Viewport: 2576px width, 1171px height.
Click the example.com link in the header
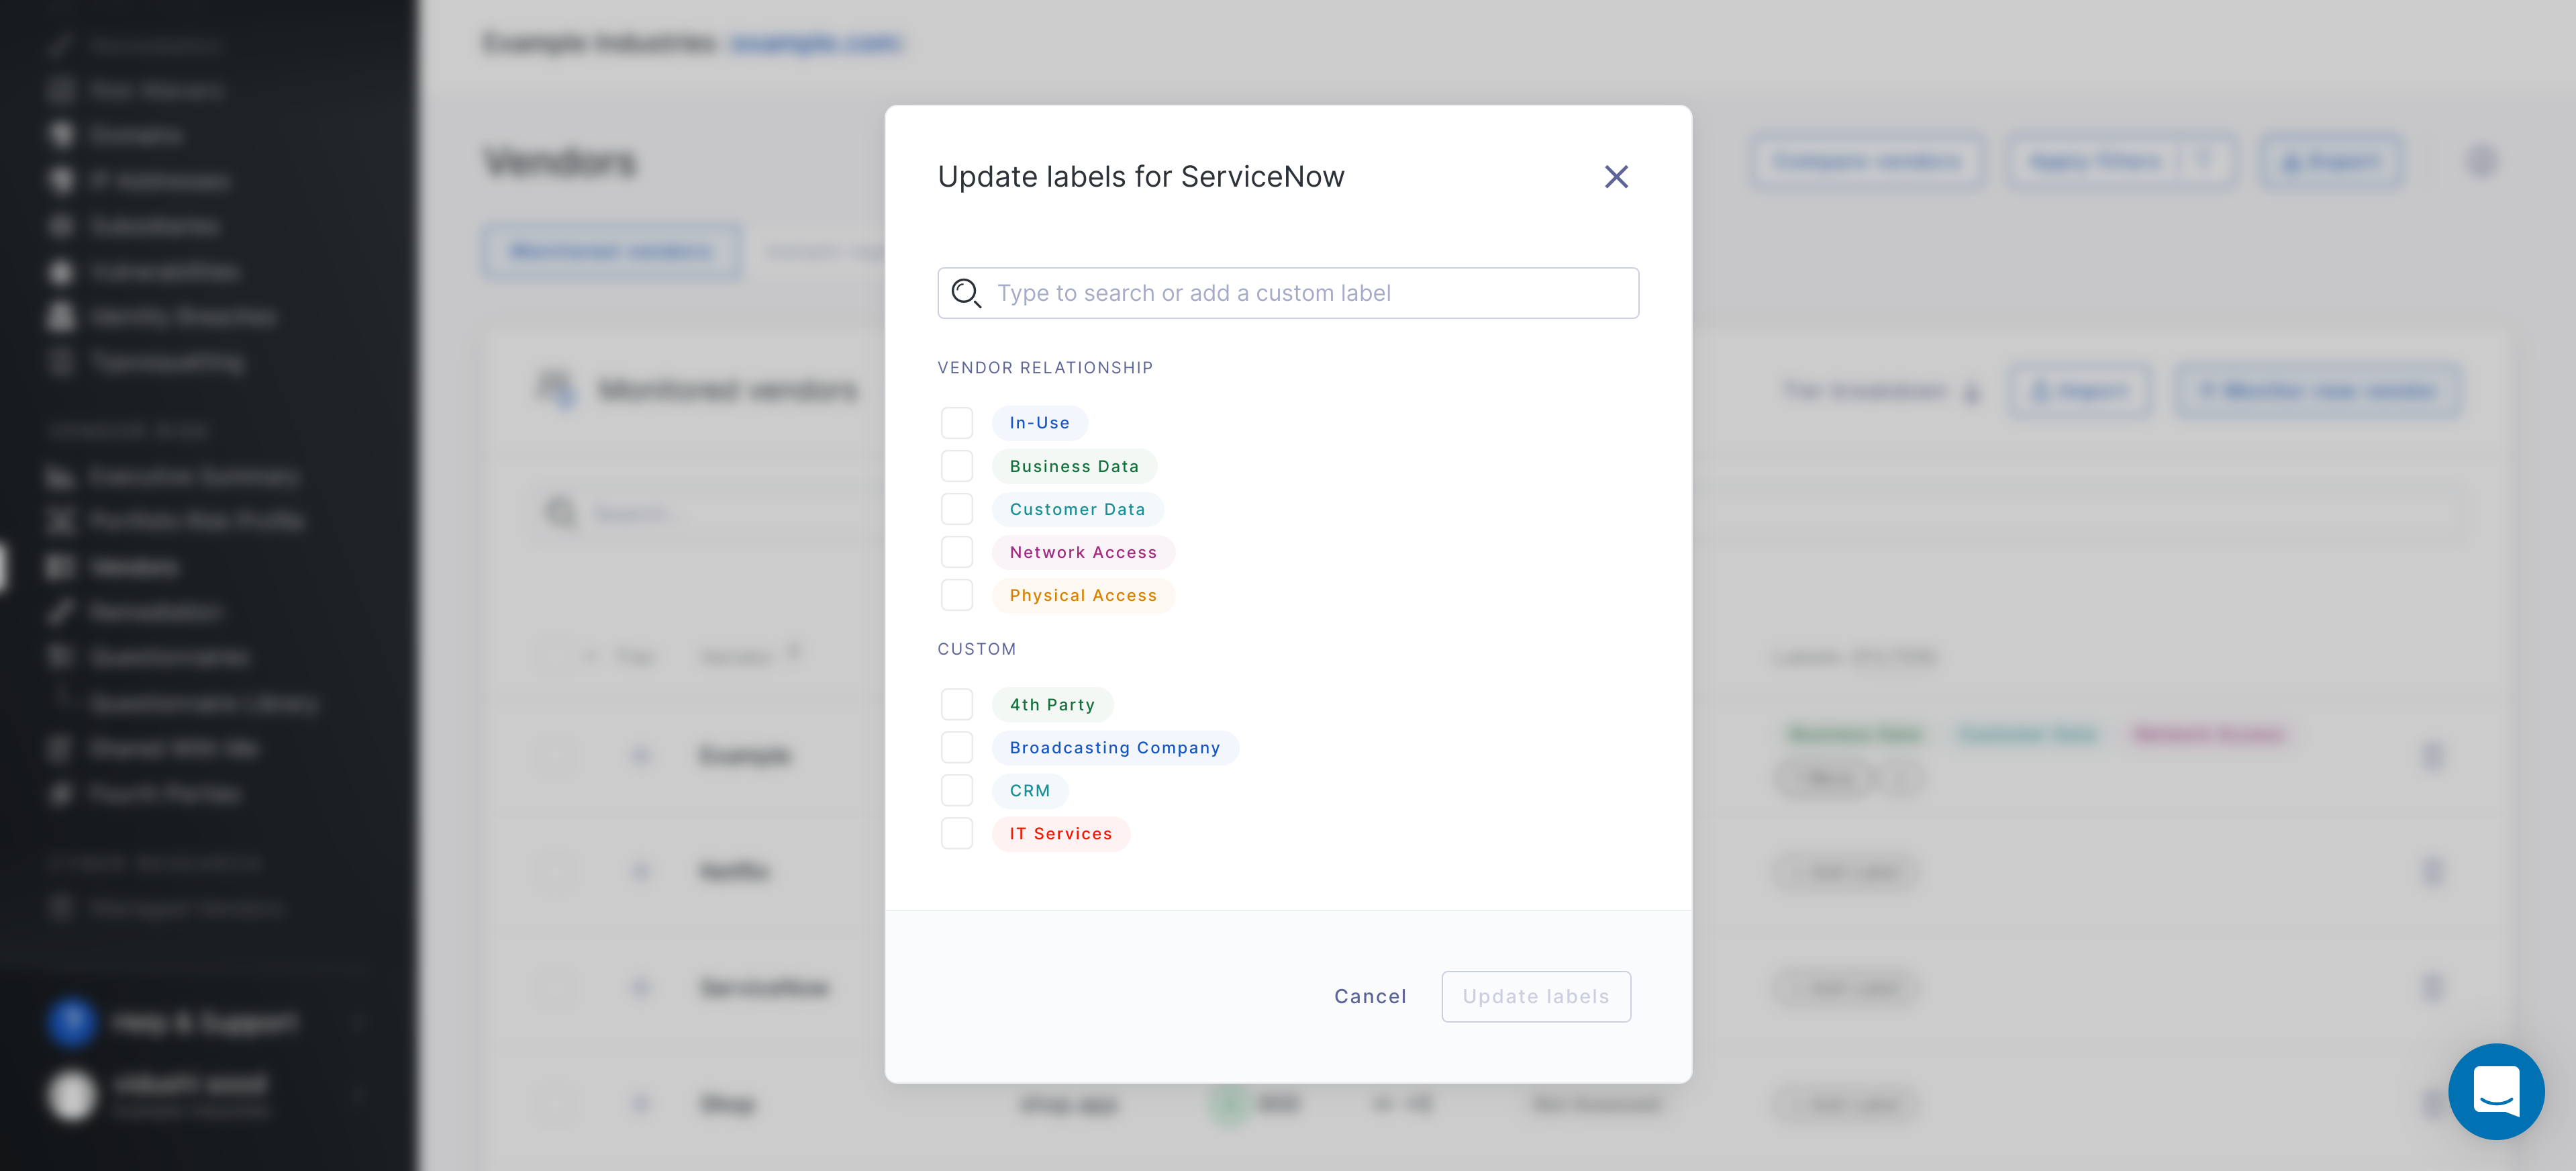(x=815, y=43)
